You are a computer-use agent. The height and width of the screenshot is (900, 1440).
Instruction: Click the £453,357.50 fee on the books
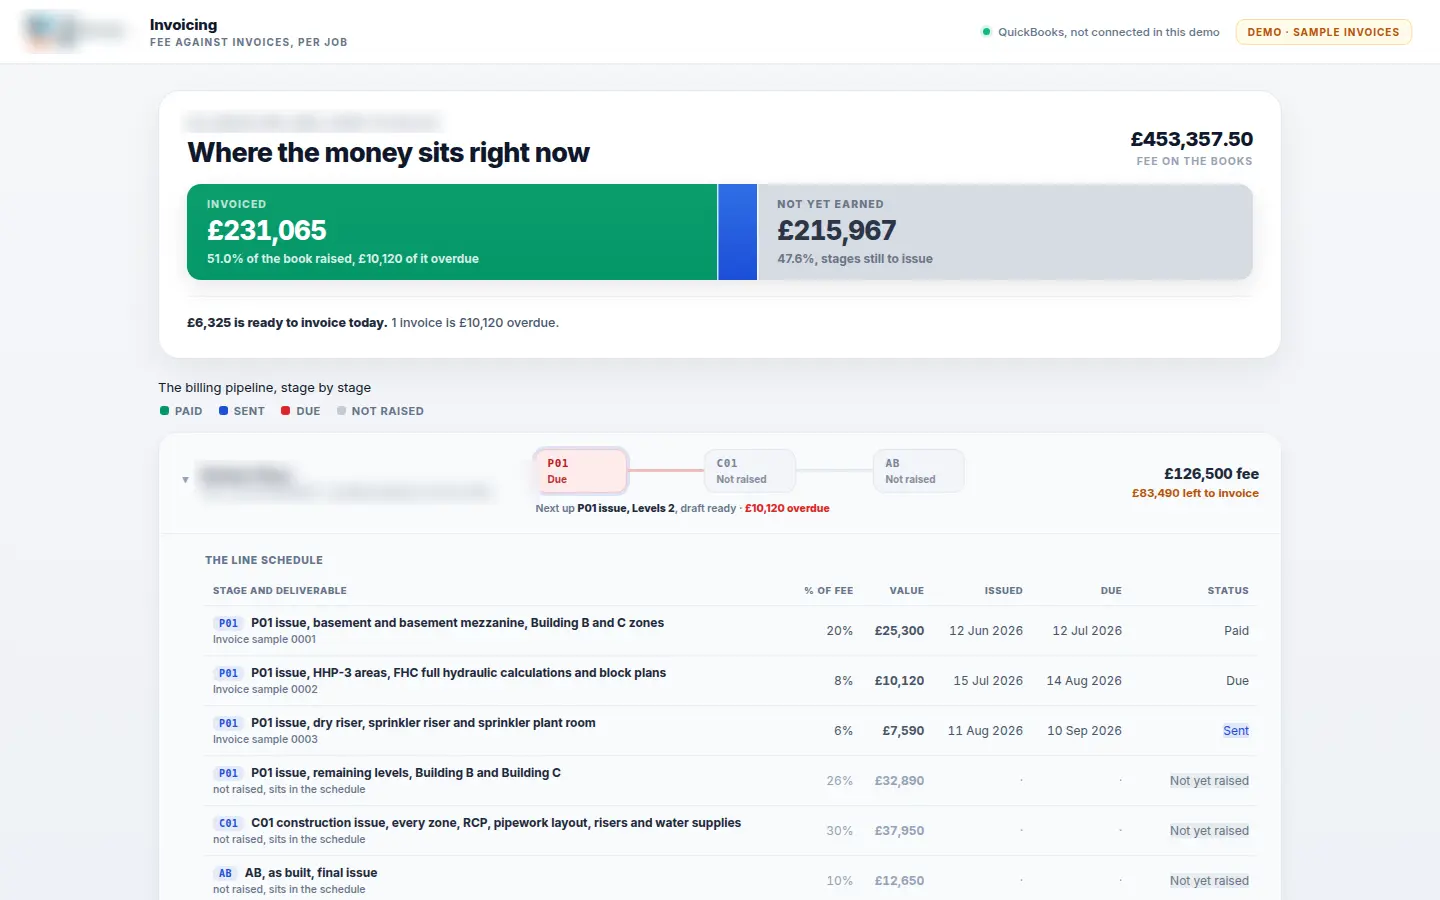1191,139
